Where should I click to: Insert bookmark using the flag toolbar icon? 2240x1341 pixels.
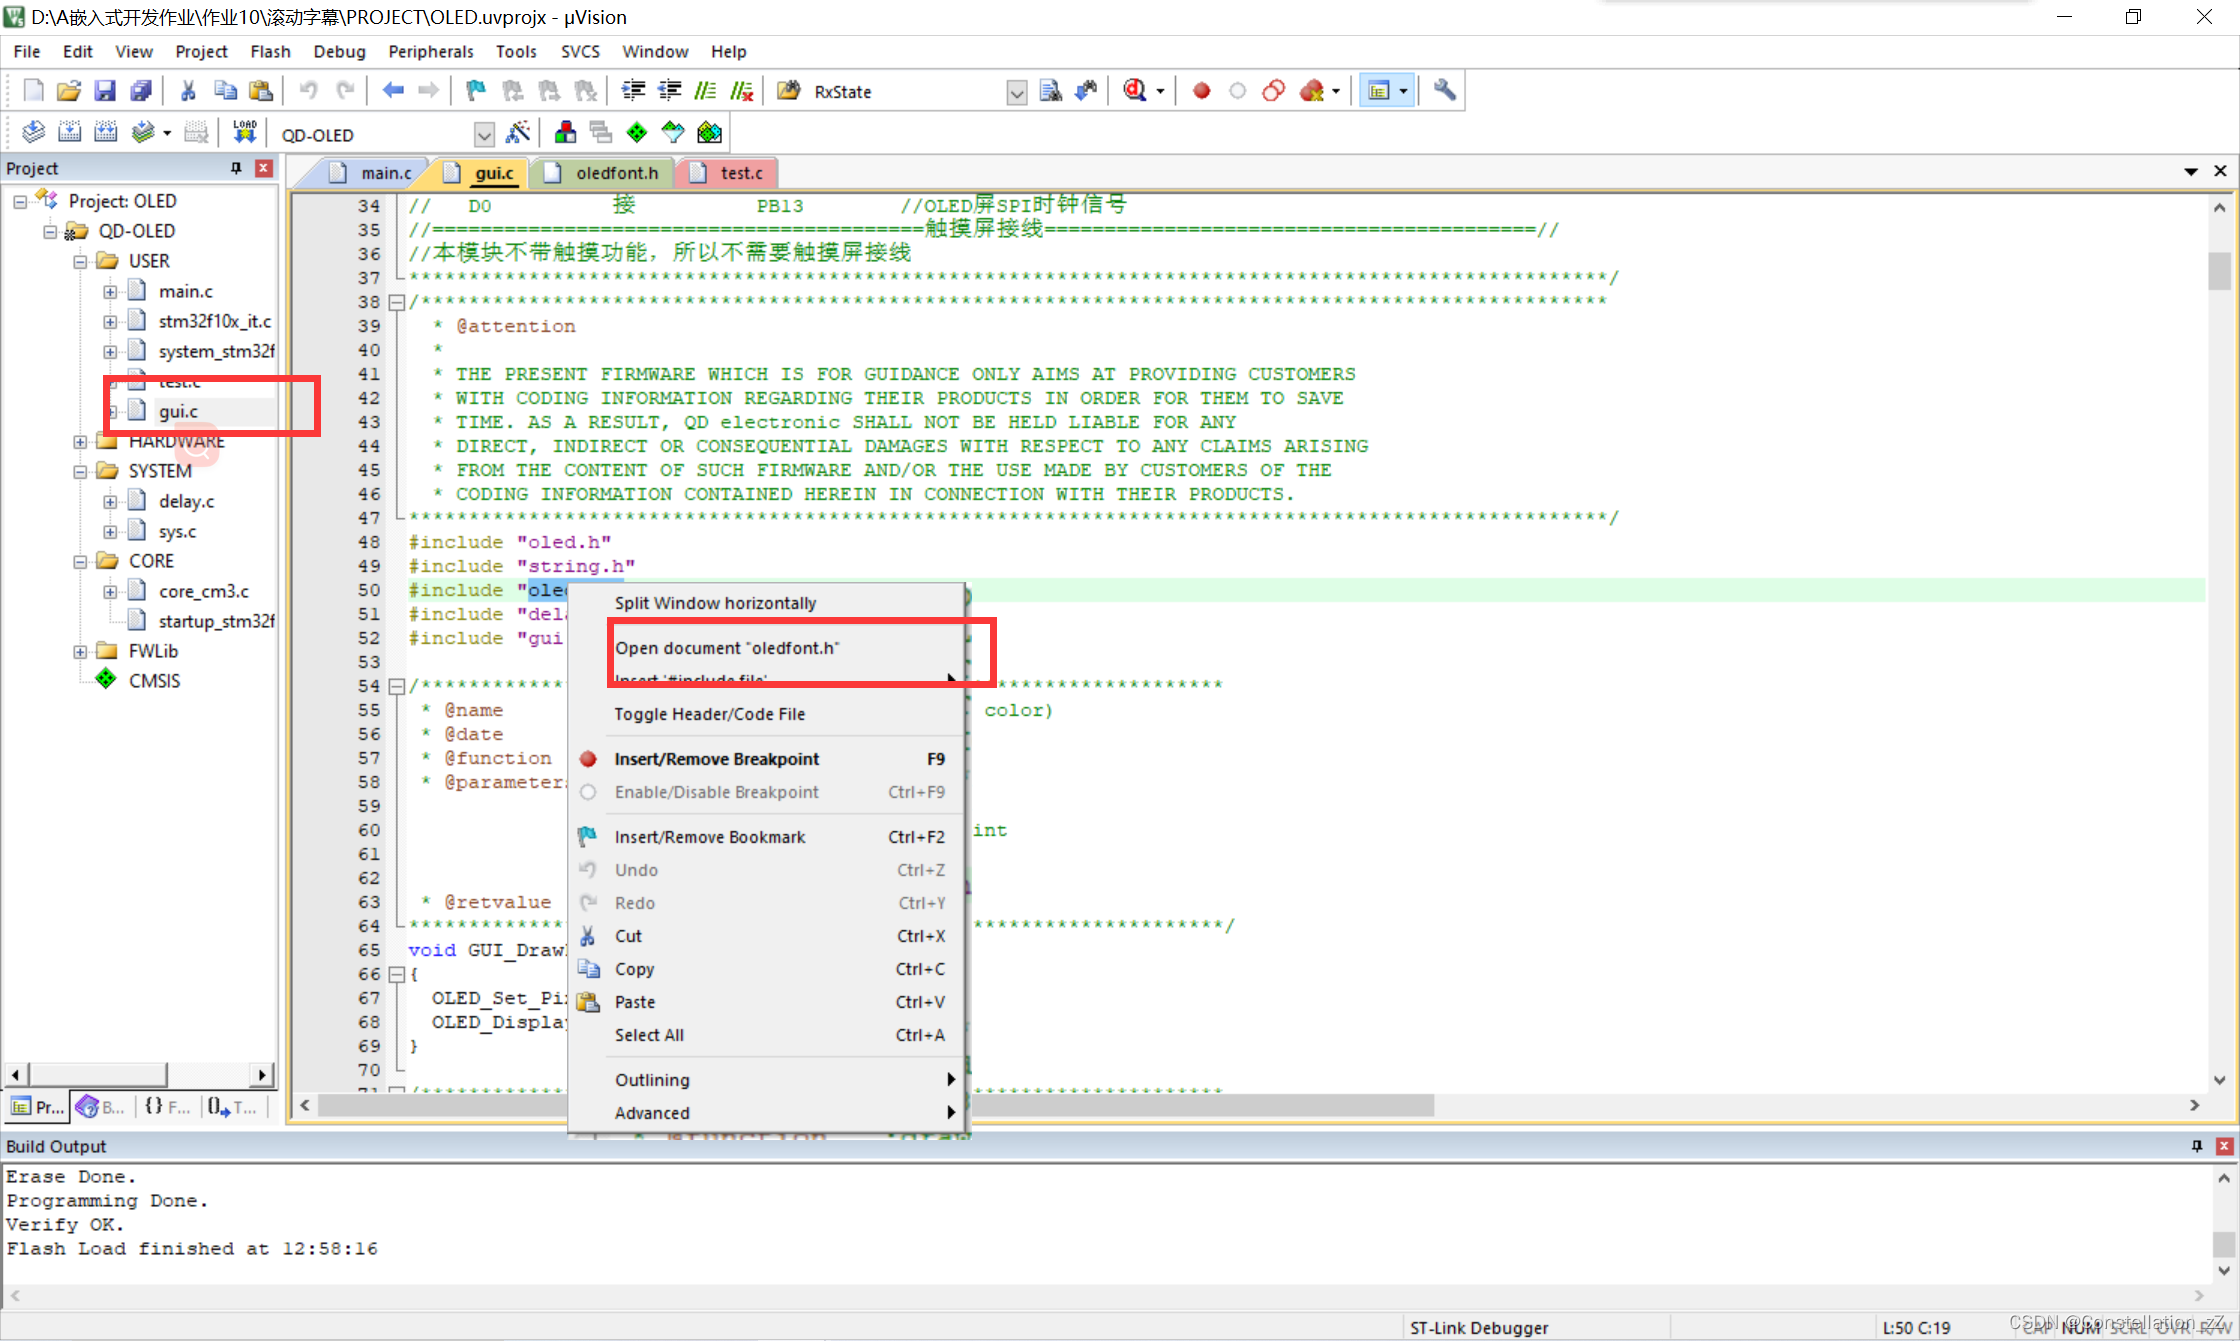click(476, 91)
